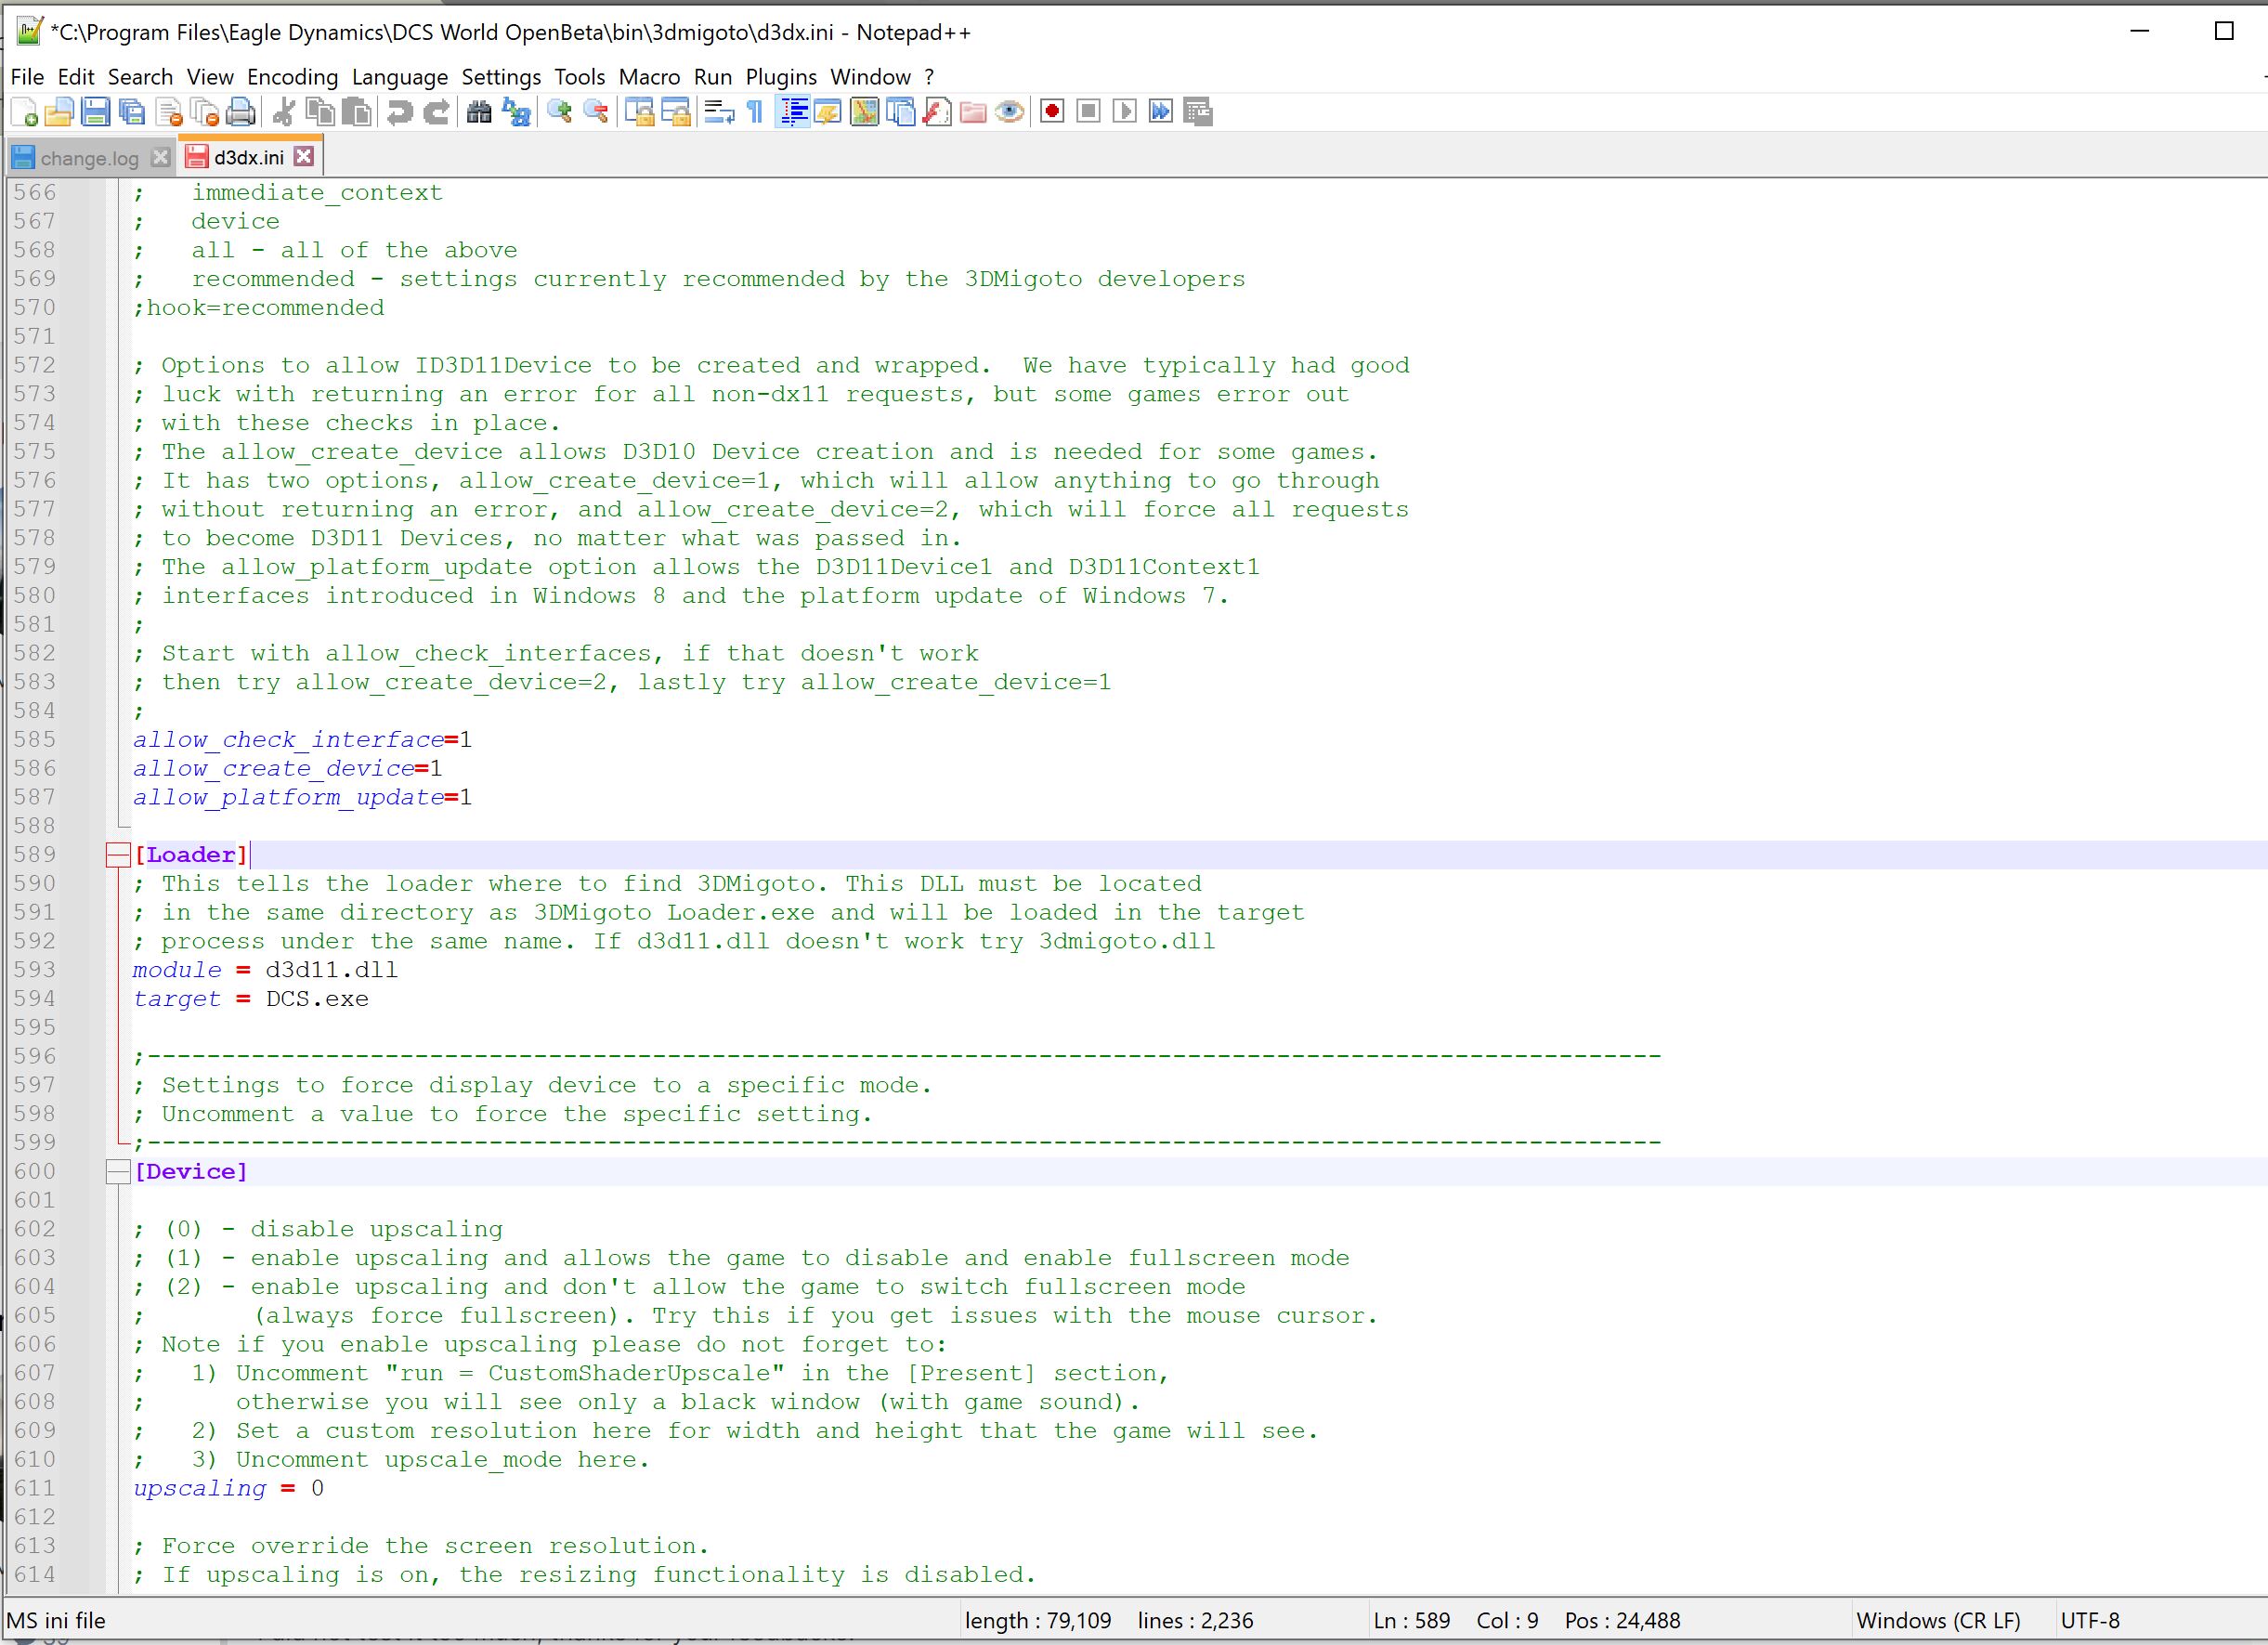Open the Search menu

click(x=140, y=77)
